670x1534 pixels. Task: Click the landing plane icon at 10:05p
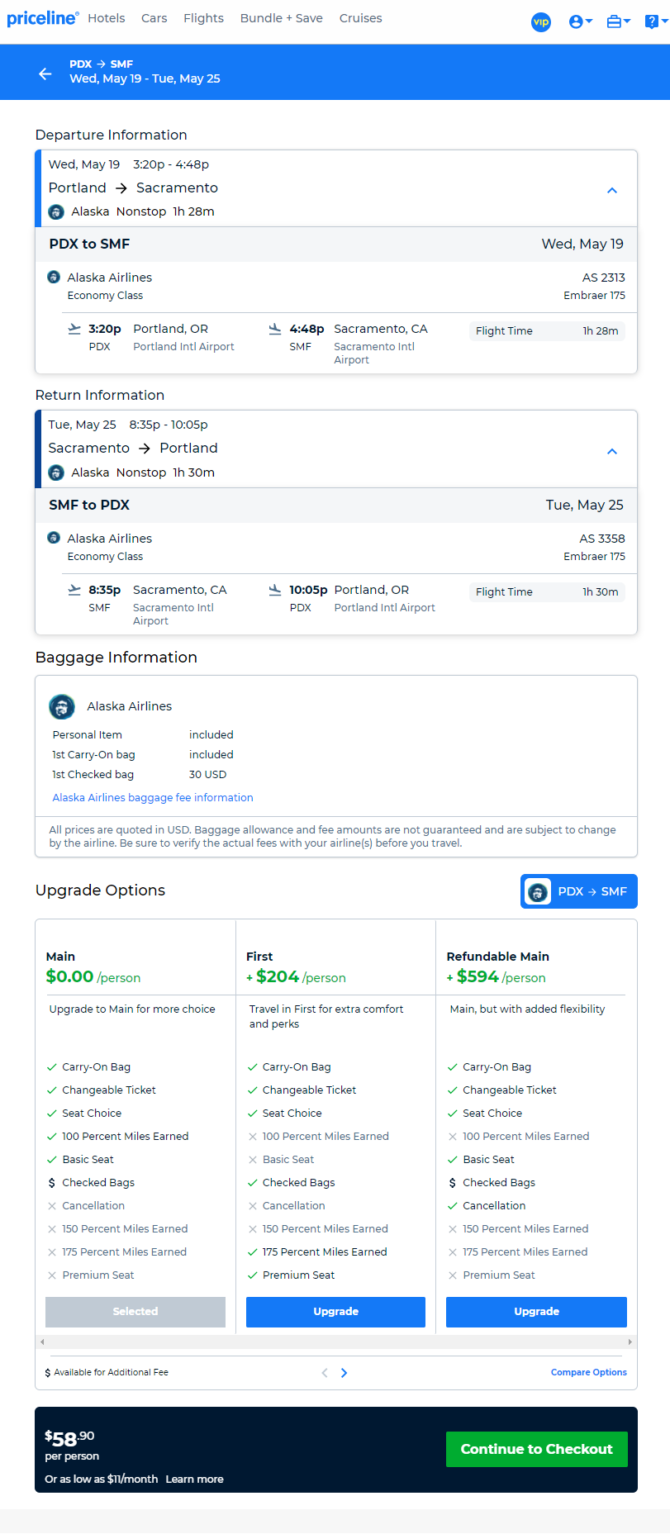click(x=275, y=590)
